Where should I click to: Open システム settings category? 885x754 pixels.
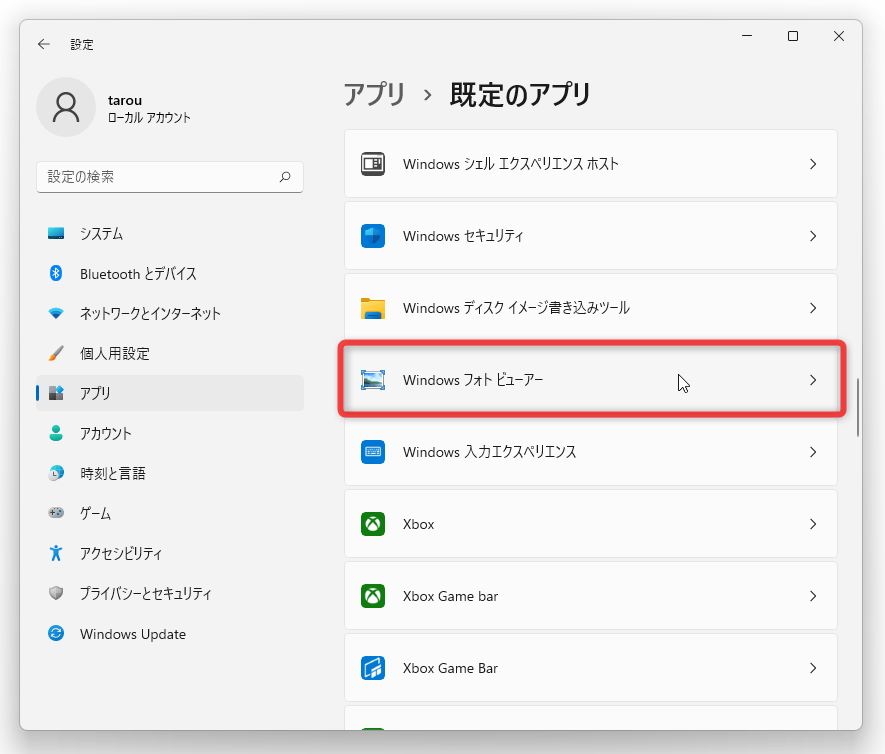(170, 233)
